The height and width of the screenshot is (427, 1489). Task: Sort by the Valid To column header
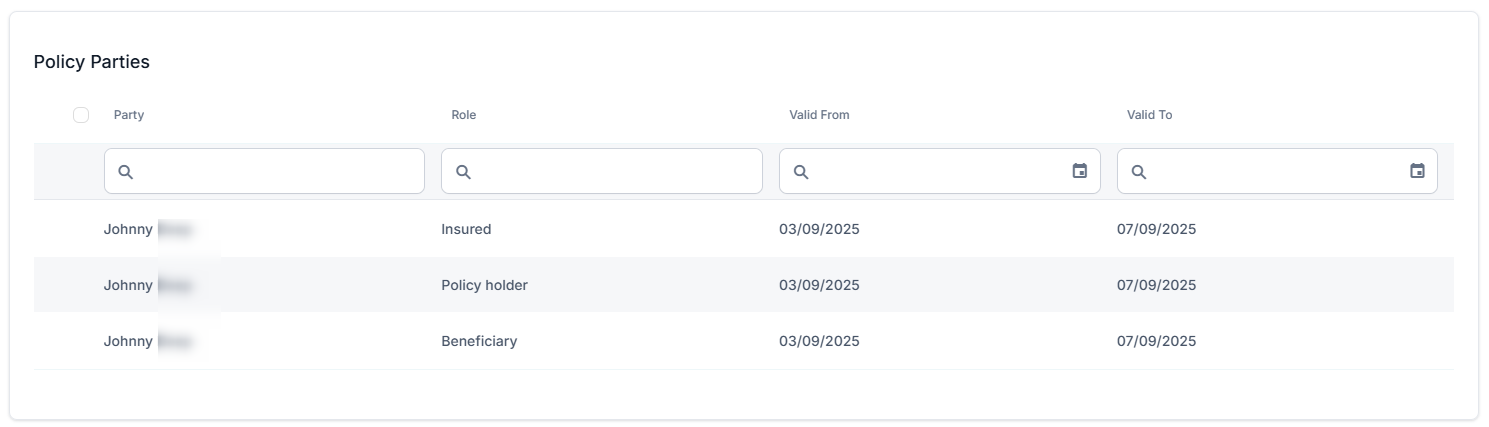pyautogui.click(x=1149, y=115)
